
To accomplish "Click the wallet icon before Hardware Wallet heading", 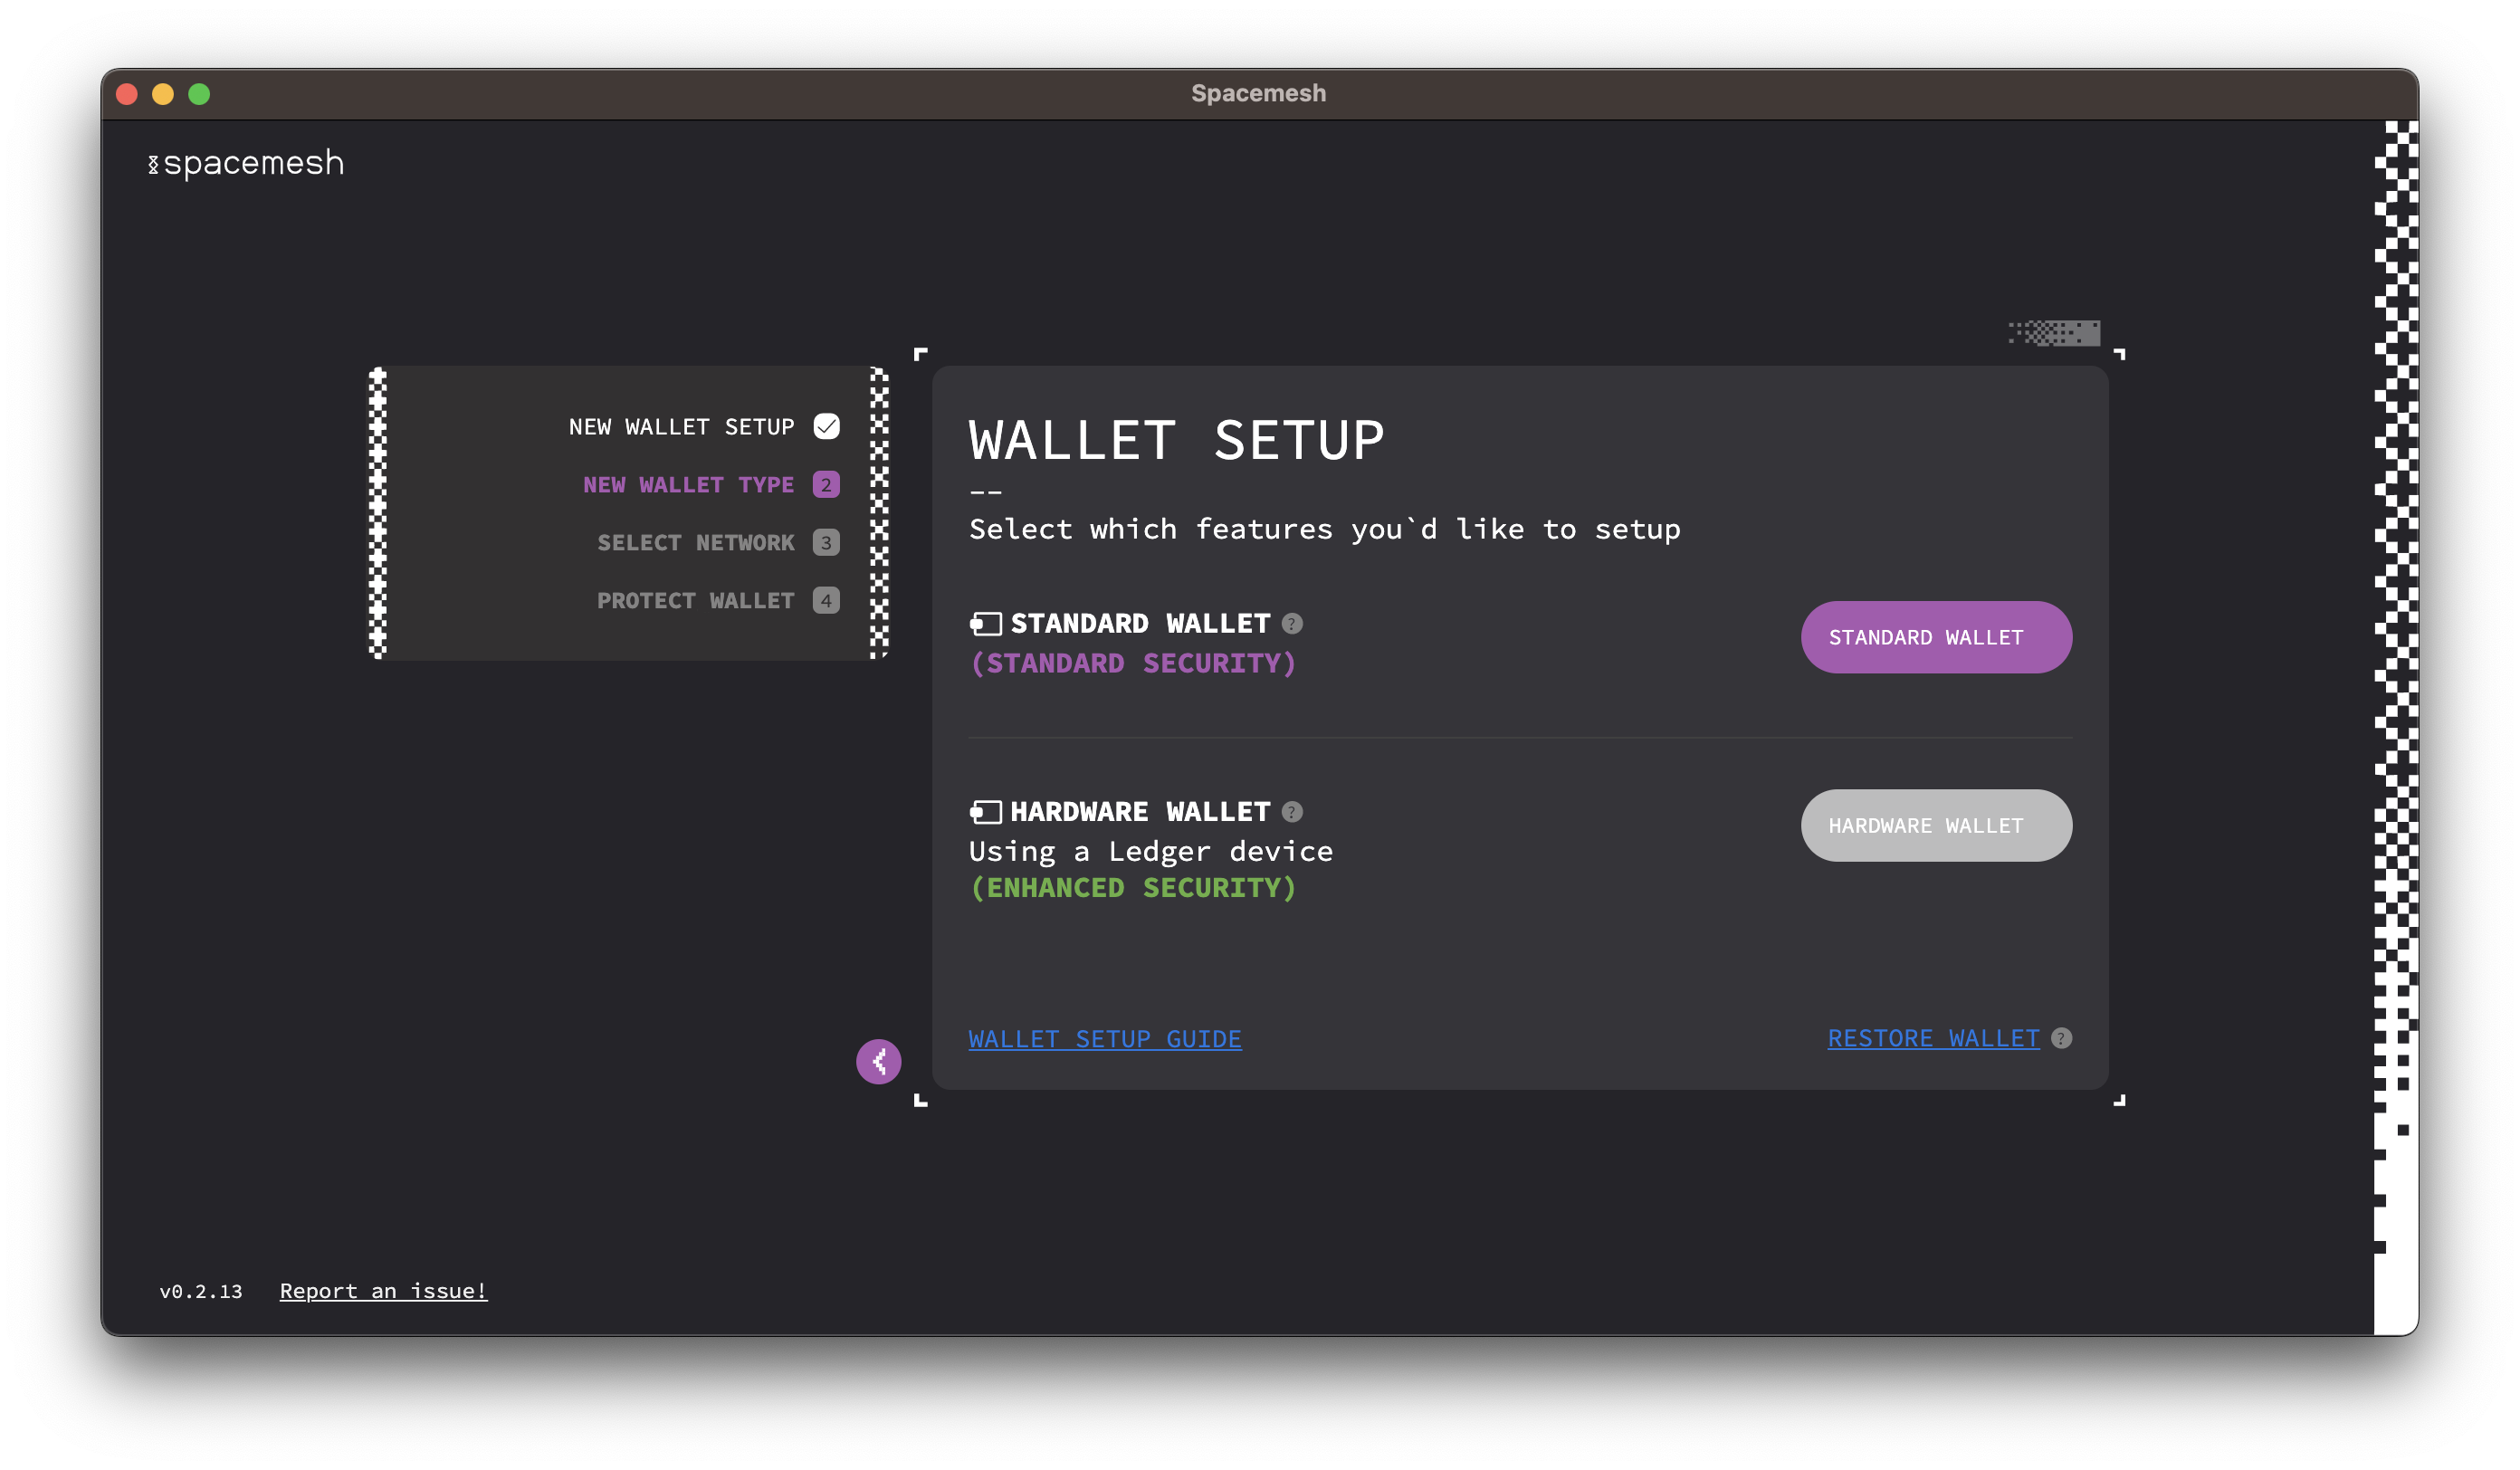I will click(x=986, y=811).
